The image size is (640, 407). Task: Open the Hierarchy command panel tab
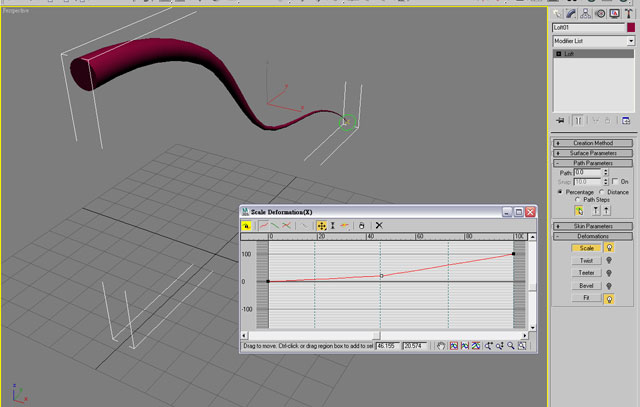click(586, 13)
